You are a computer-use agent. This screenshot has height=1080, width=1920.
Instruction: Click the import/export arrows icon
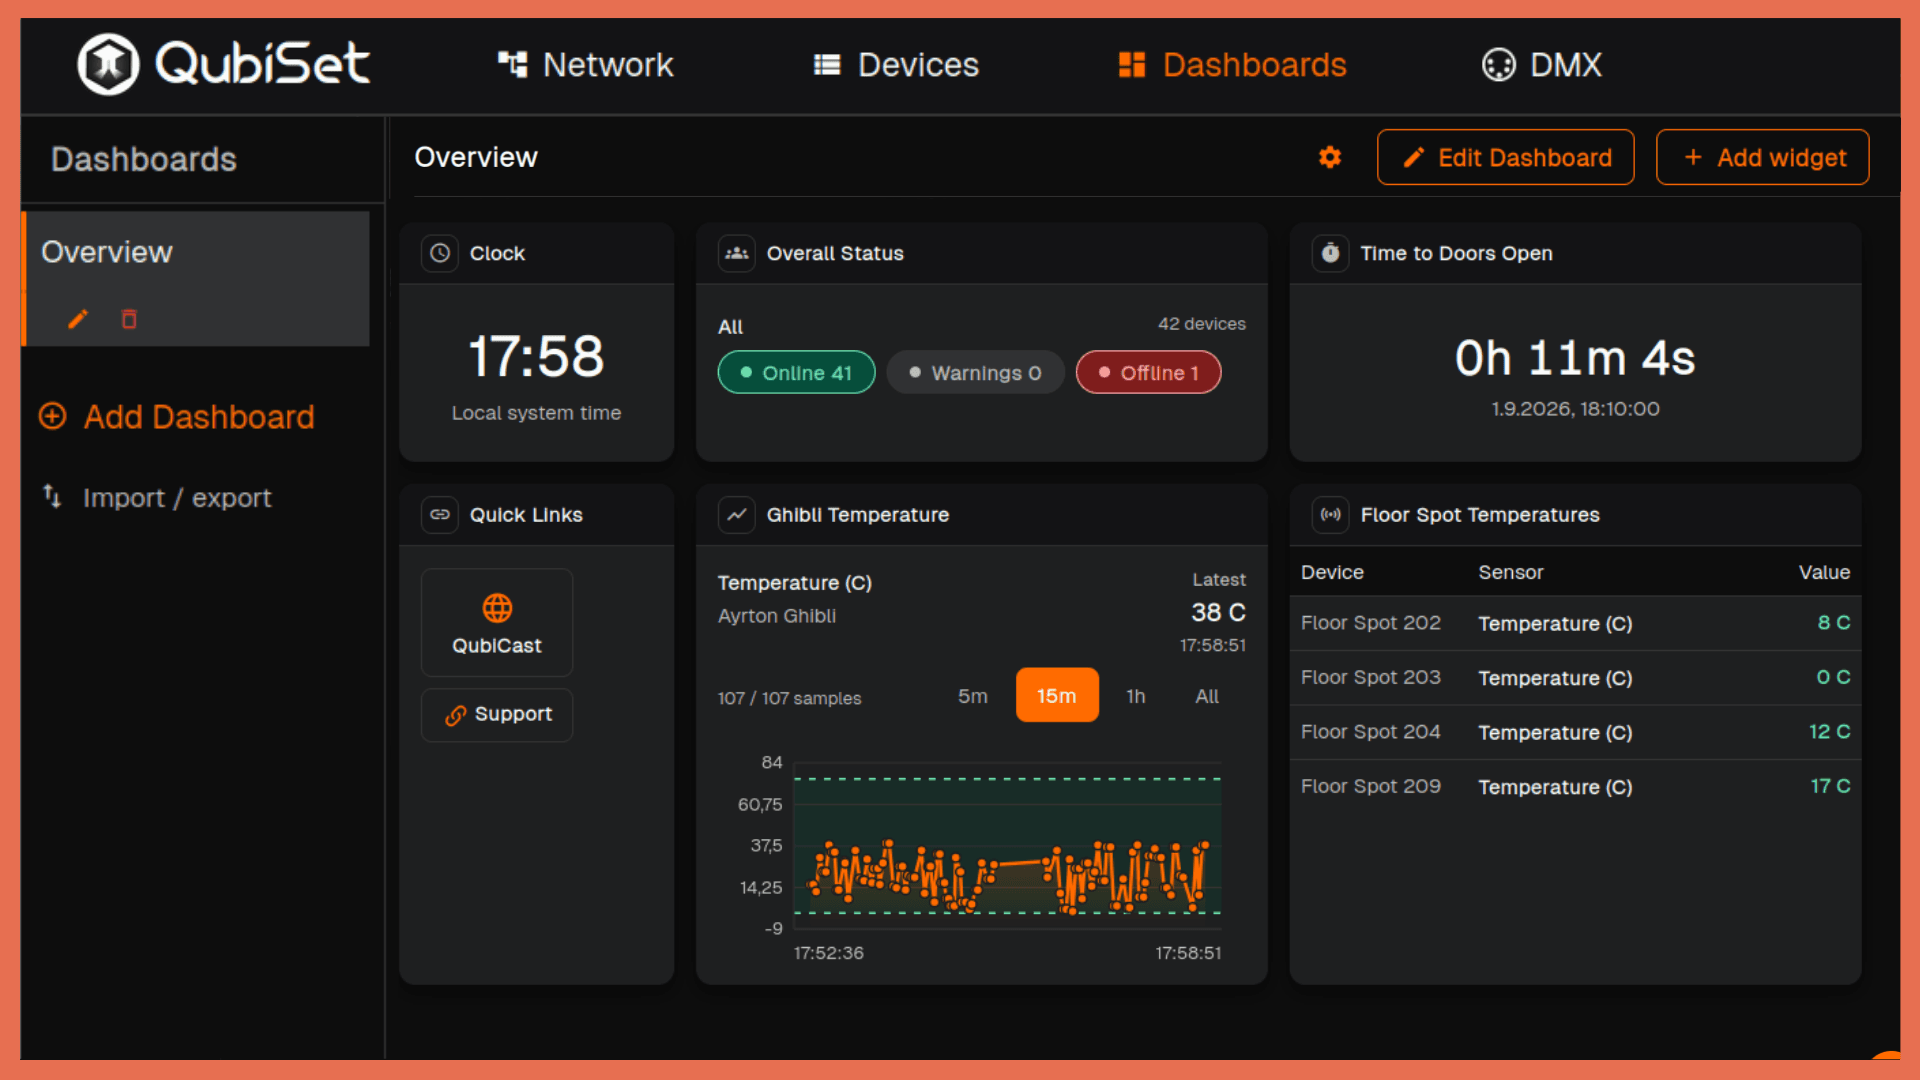pos(52,495)
